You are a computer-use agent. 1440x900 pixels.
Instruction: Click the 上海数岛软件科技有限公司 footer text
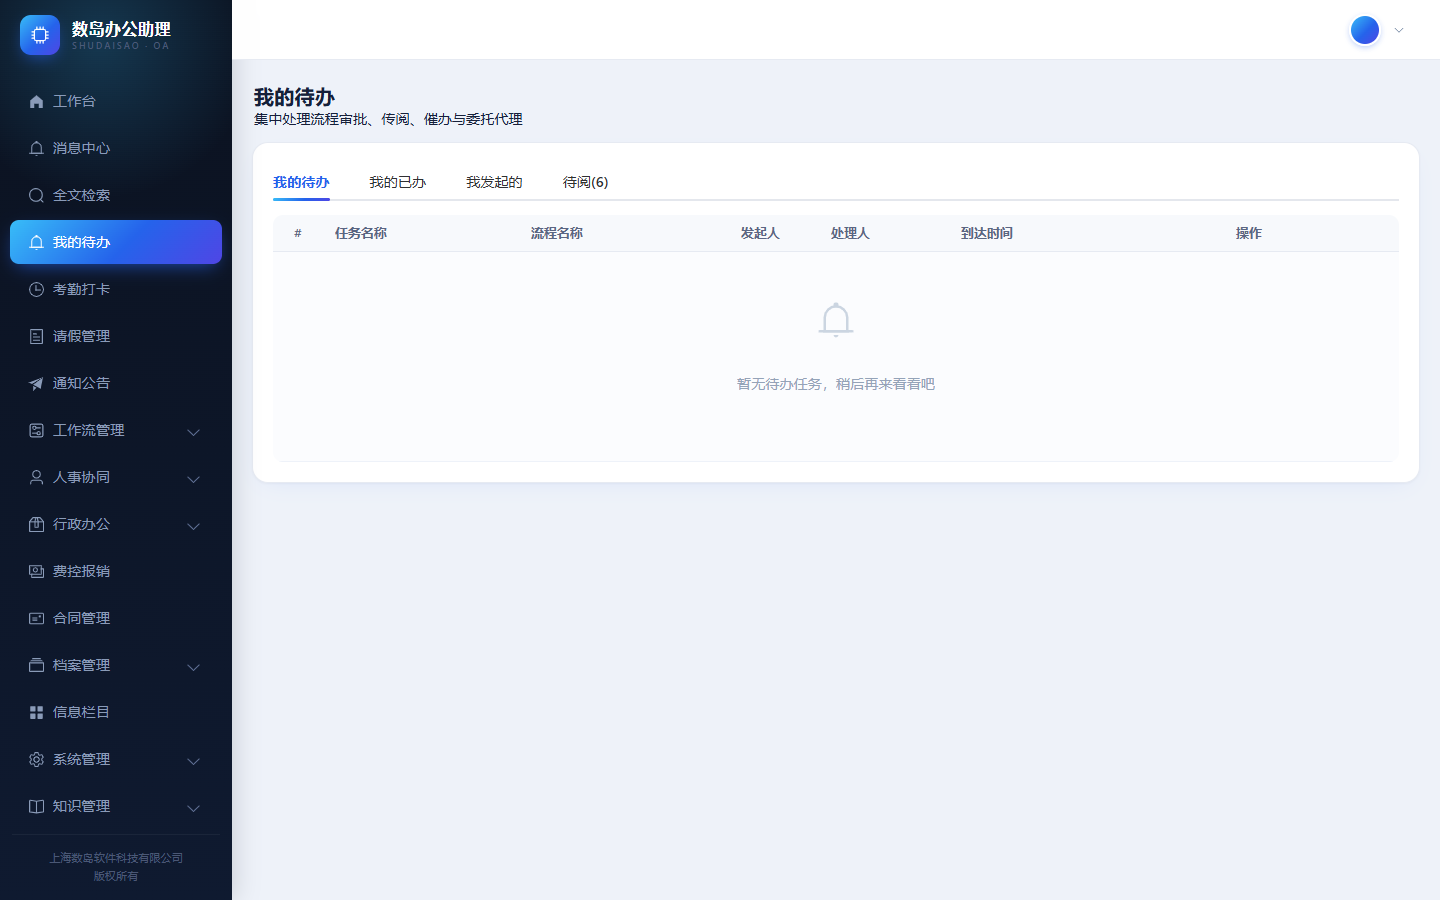pyautogui.click(x=116, y=858)
